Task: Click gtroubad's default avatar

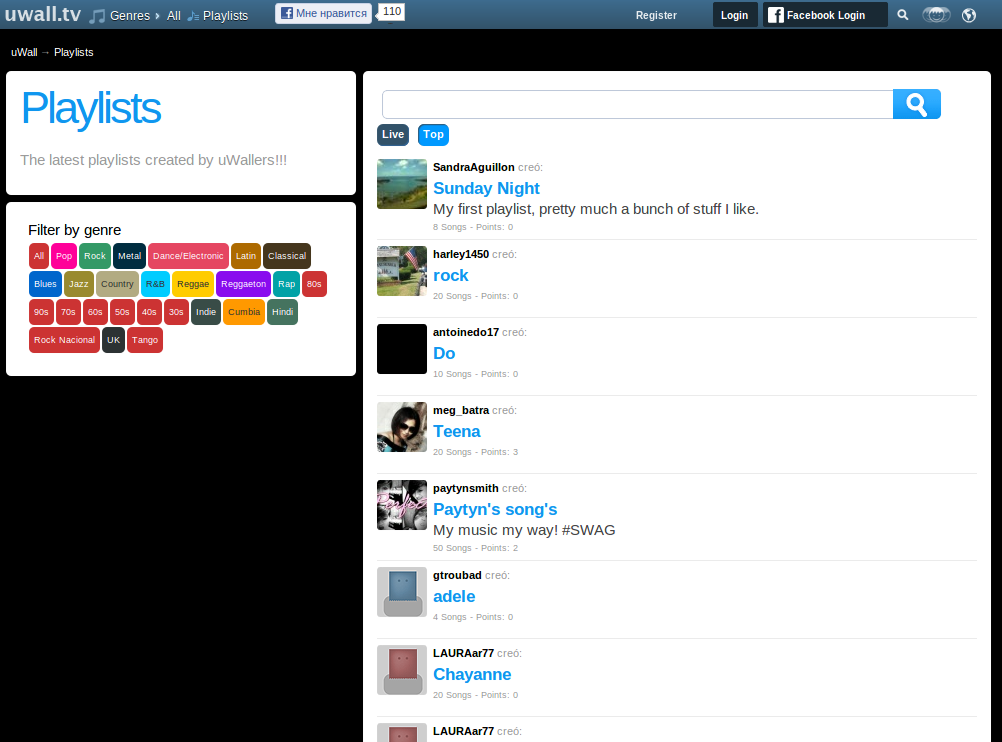Action: [x=402, y=592]
